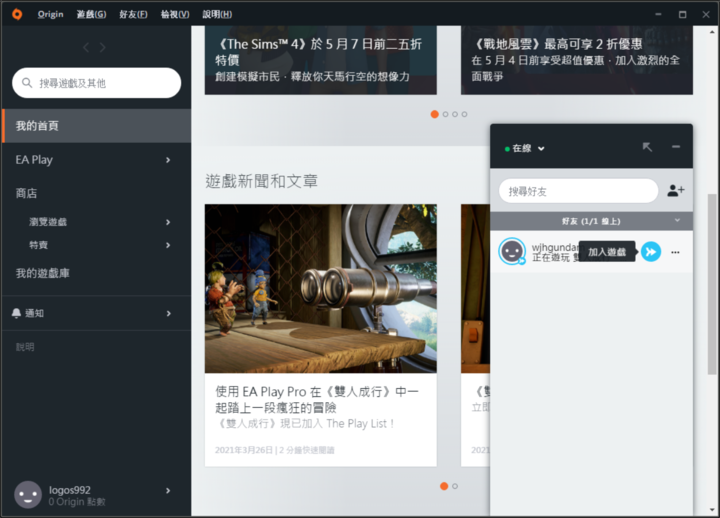Expand the EA Play submenu chevron
Screen dimensions: 720x518
coord(168,160)
